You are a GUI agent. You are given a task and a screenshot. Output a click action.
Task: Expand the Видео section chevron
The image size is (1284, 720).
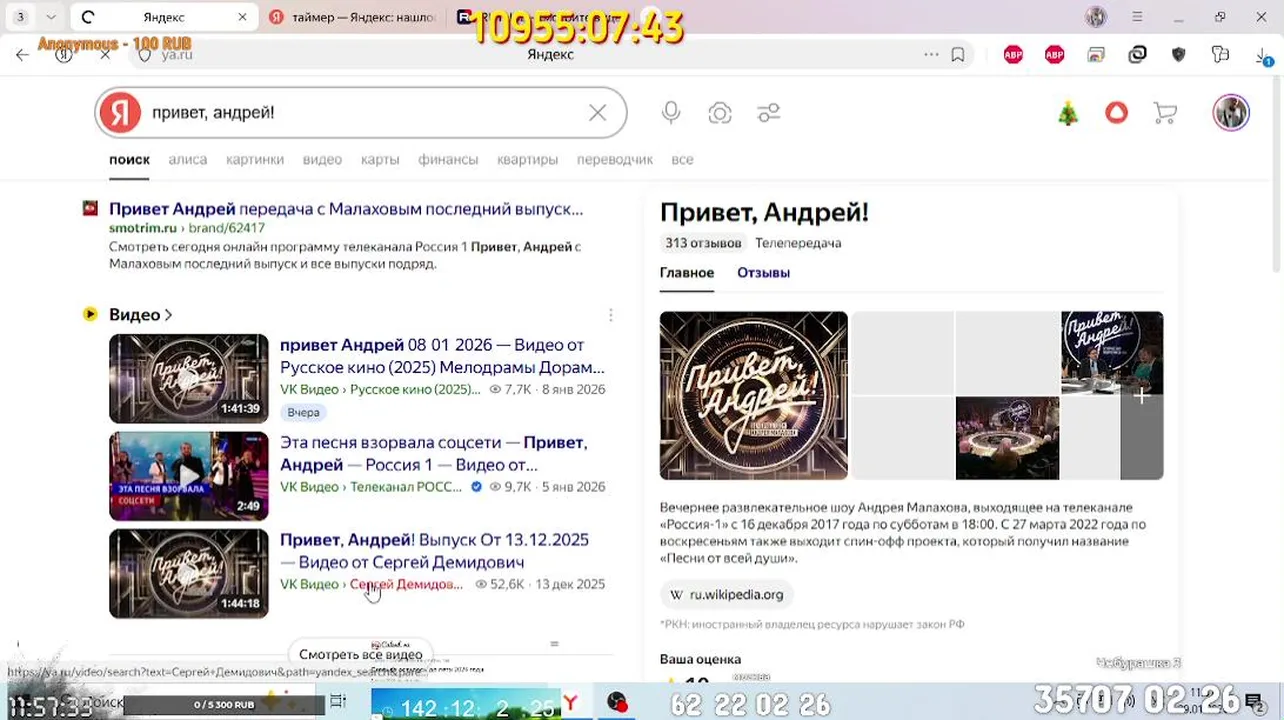pos(168,315)
